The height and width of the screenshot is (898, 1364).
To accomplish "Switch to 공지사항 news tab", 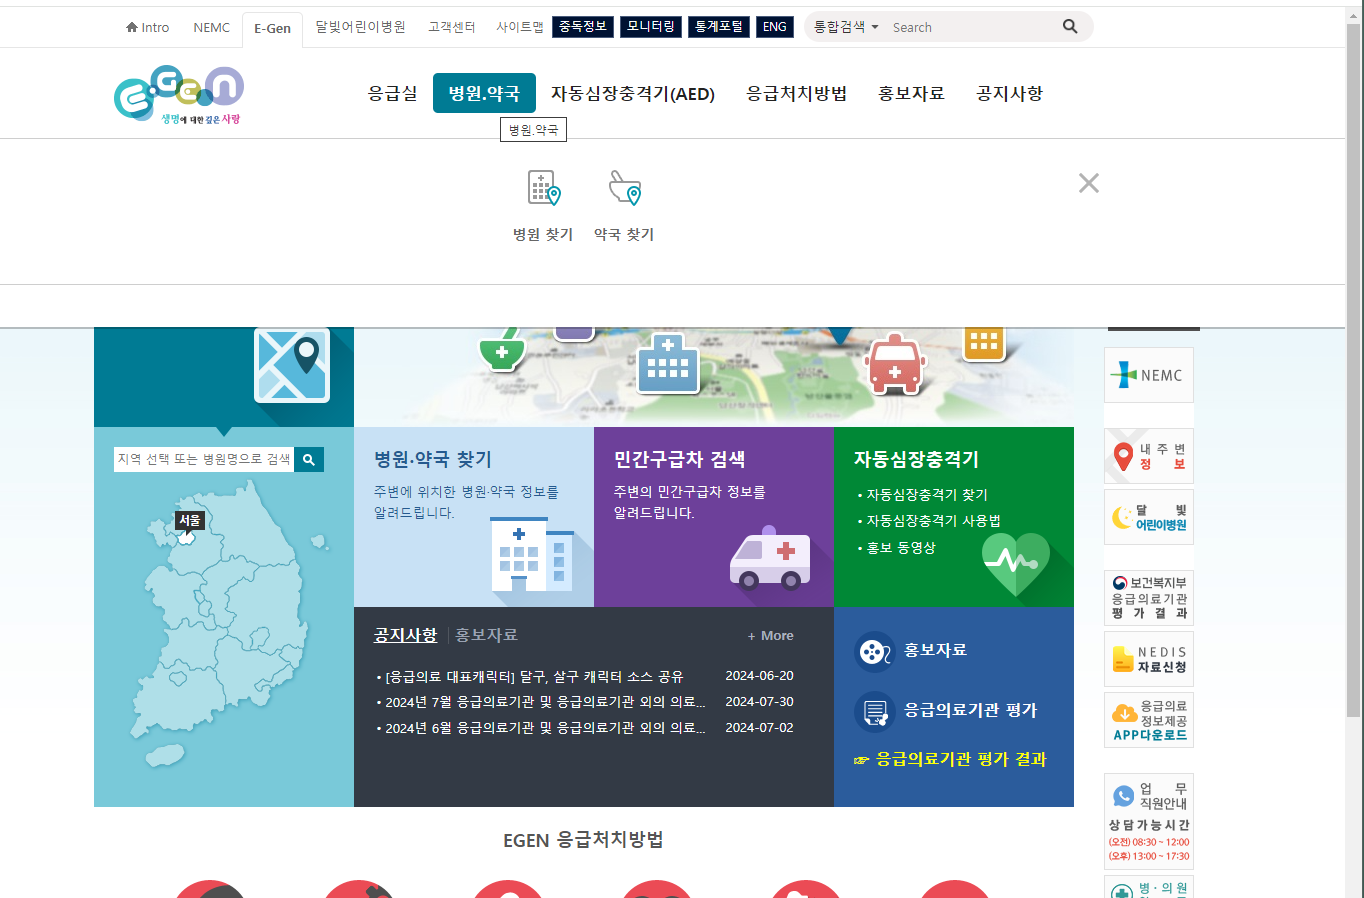I will 405,635.
